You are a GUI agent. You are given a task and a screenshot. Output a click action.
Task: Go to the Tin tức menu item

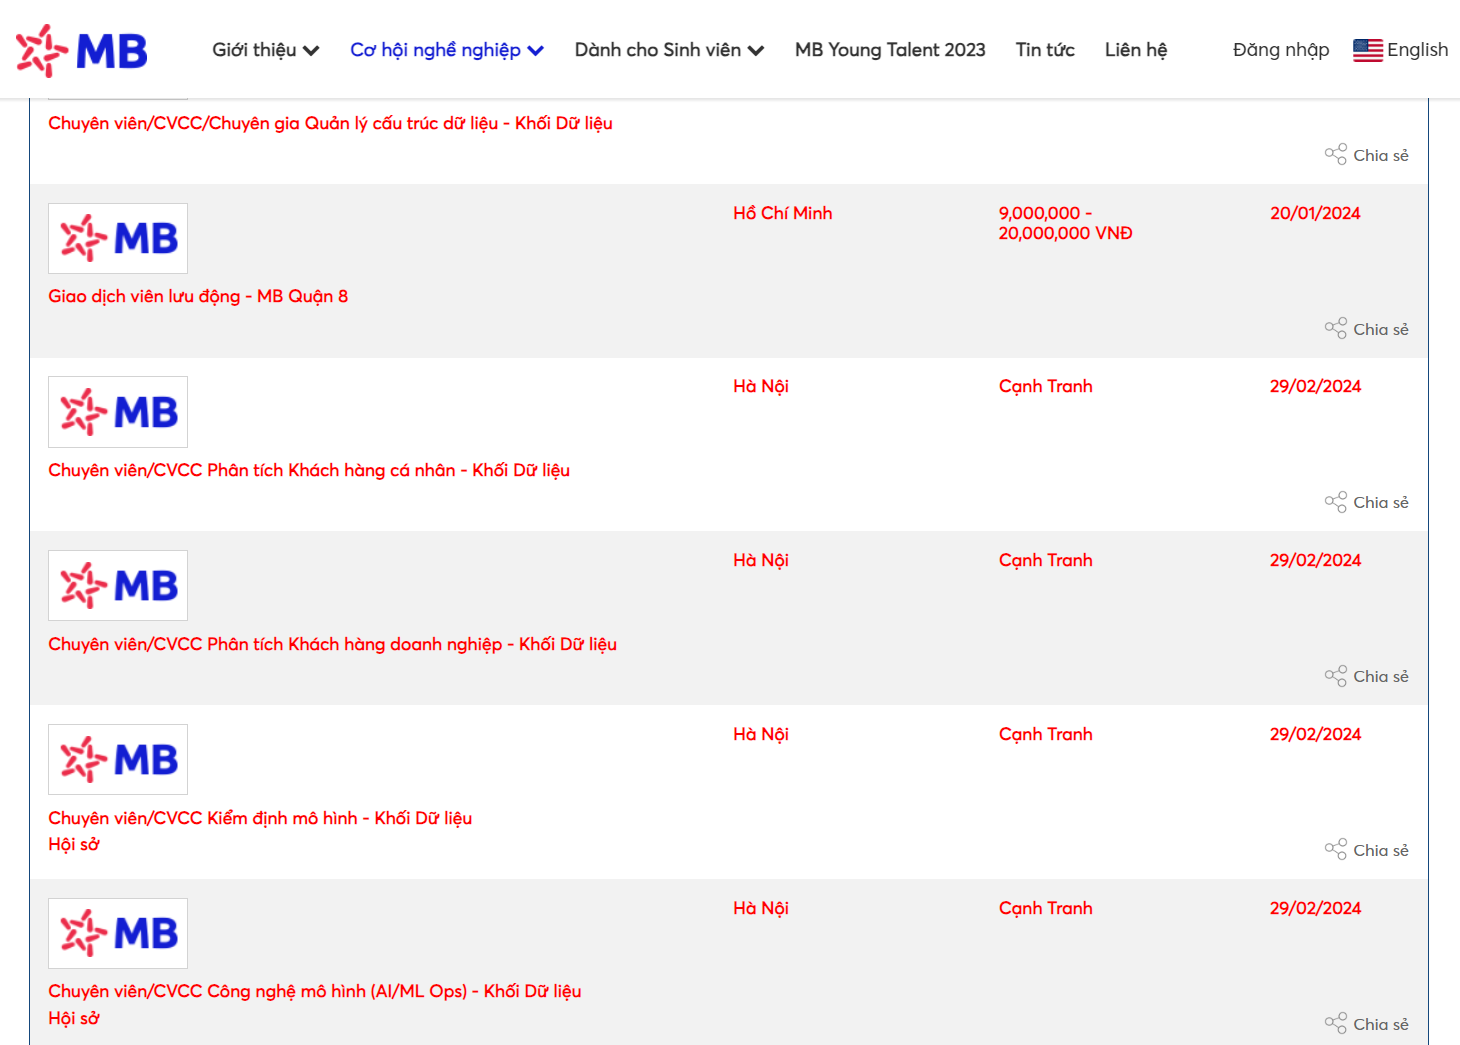(1045, 50)
